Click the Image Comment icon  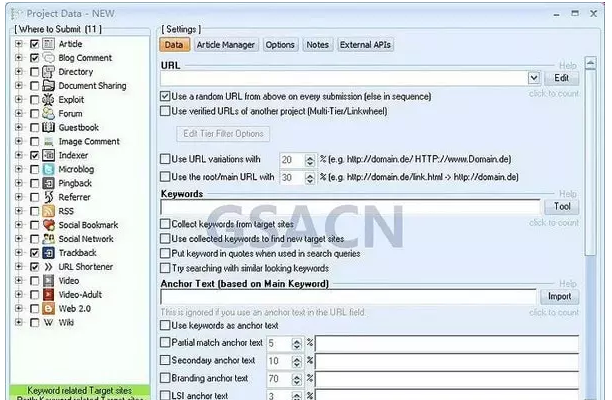tap(48, 141)
